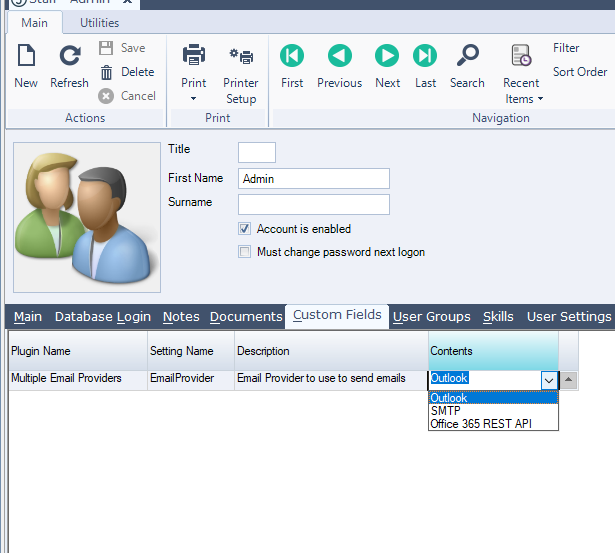Screen dimensions: 615x553
Task: Open the Skills tab
Action: click(498, 317)
